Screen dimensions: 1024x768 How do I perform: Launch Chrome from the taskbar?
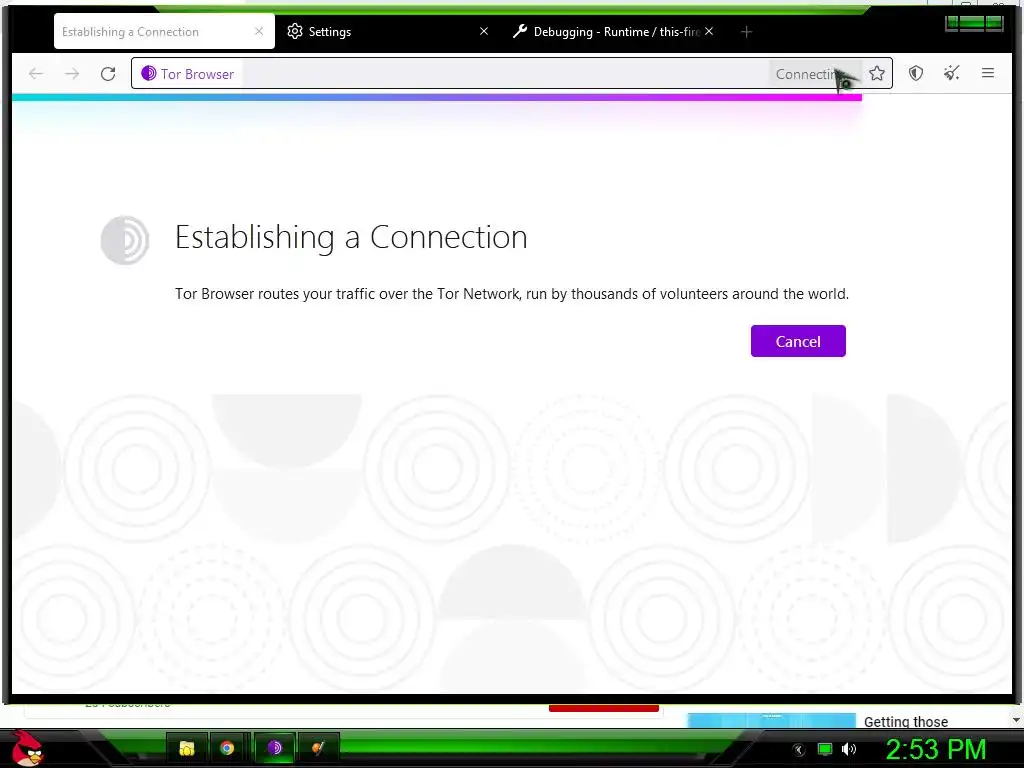coord(227,748)
